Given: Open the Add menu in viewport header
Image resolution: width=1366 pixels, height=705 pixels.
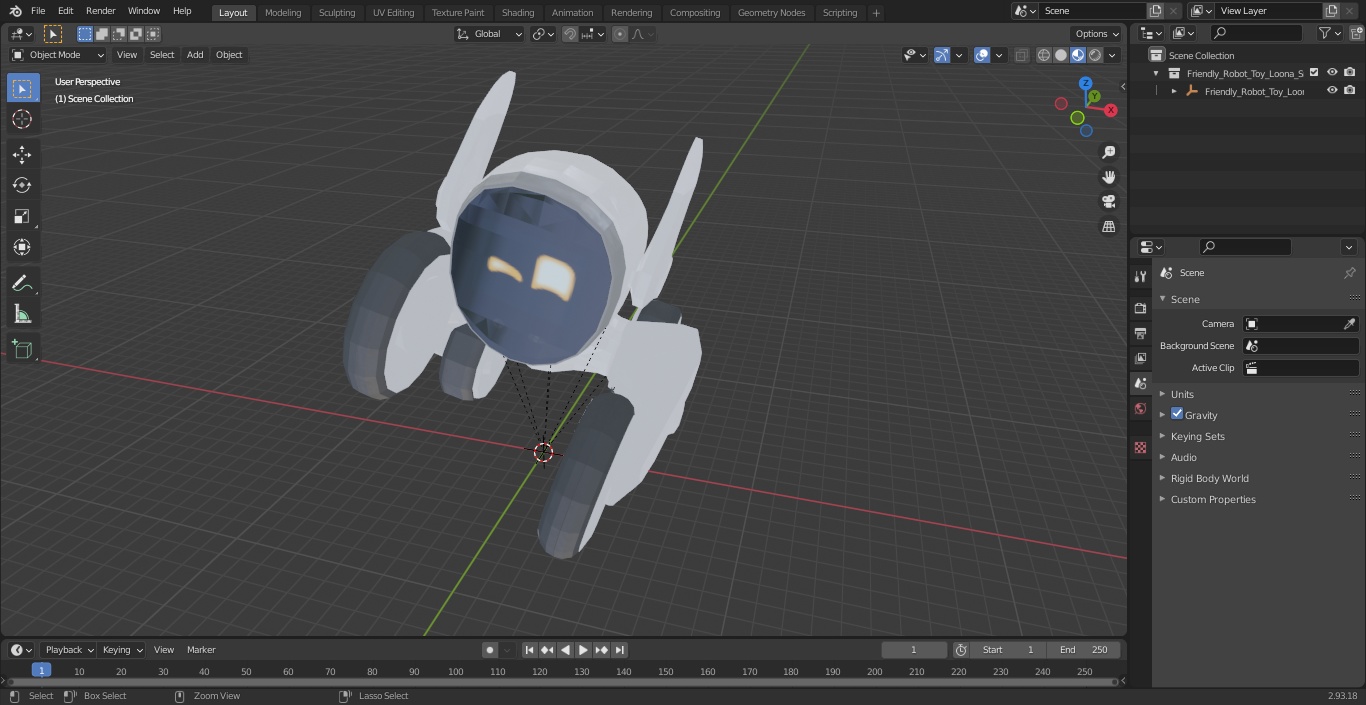Looking at the screenshot, I should tap(195, 55).
